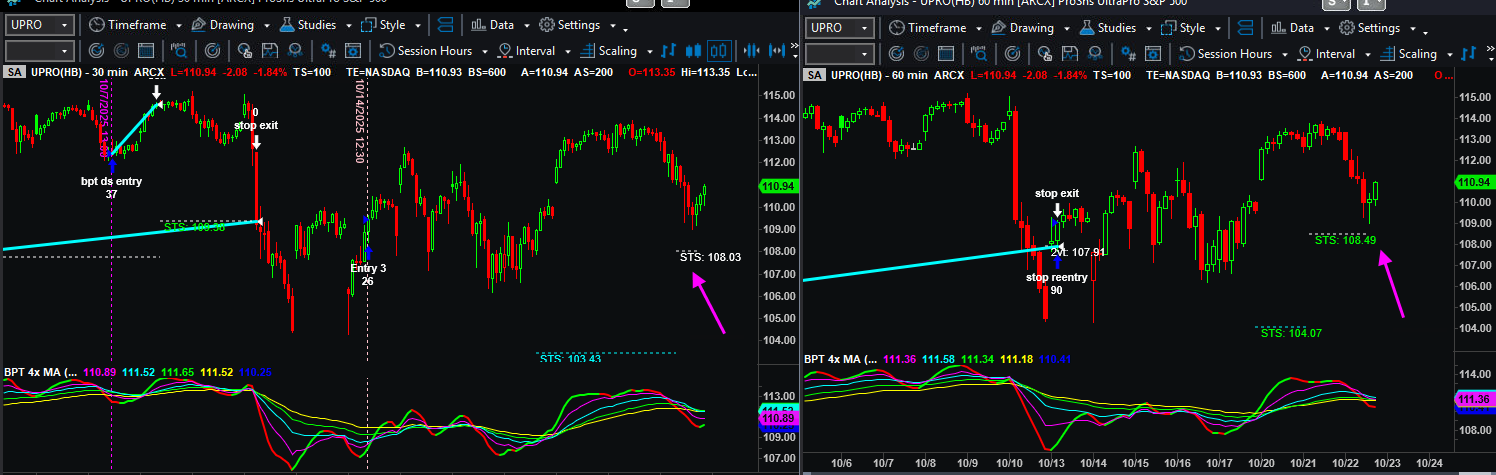Switch to solid candlestick chart type in left chart
Screen dimensions: 1496x475
click(694, 51)
